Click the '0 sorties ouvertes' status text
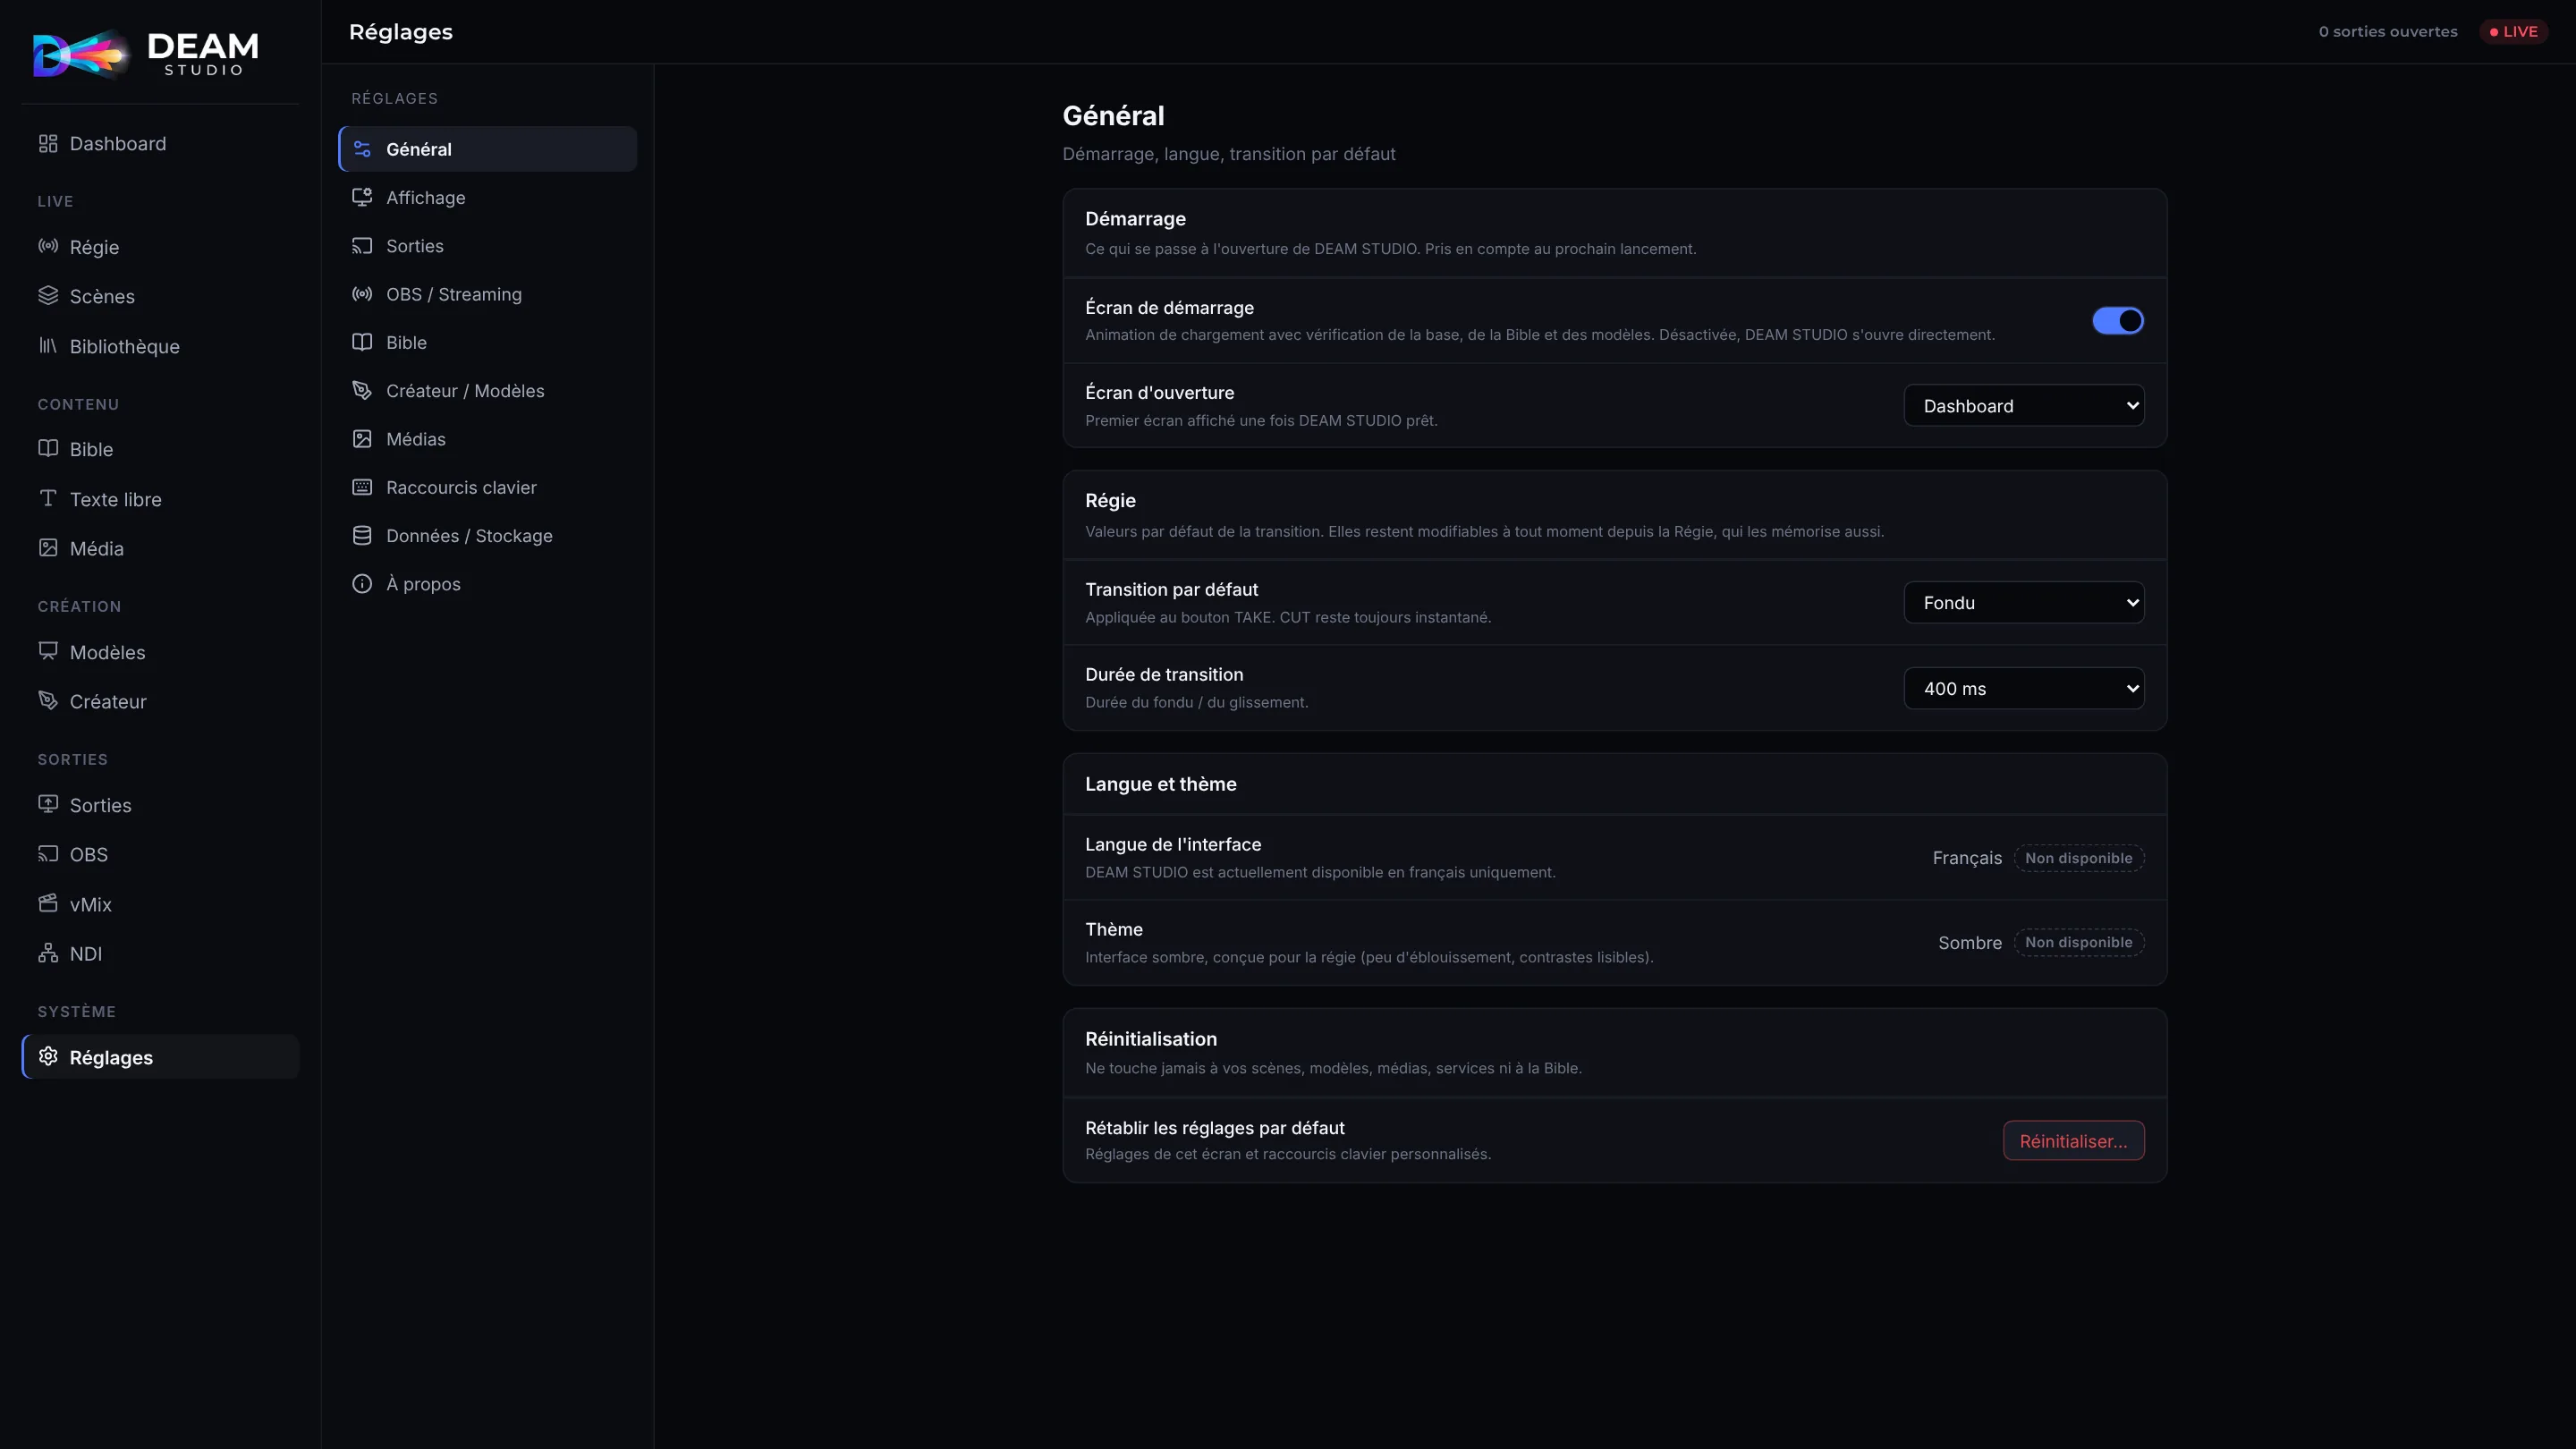 (x=2388, y=31)
